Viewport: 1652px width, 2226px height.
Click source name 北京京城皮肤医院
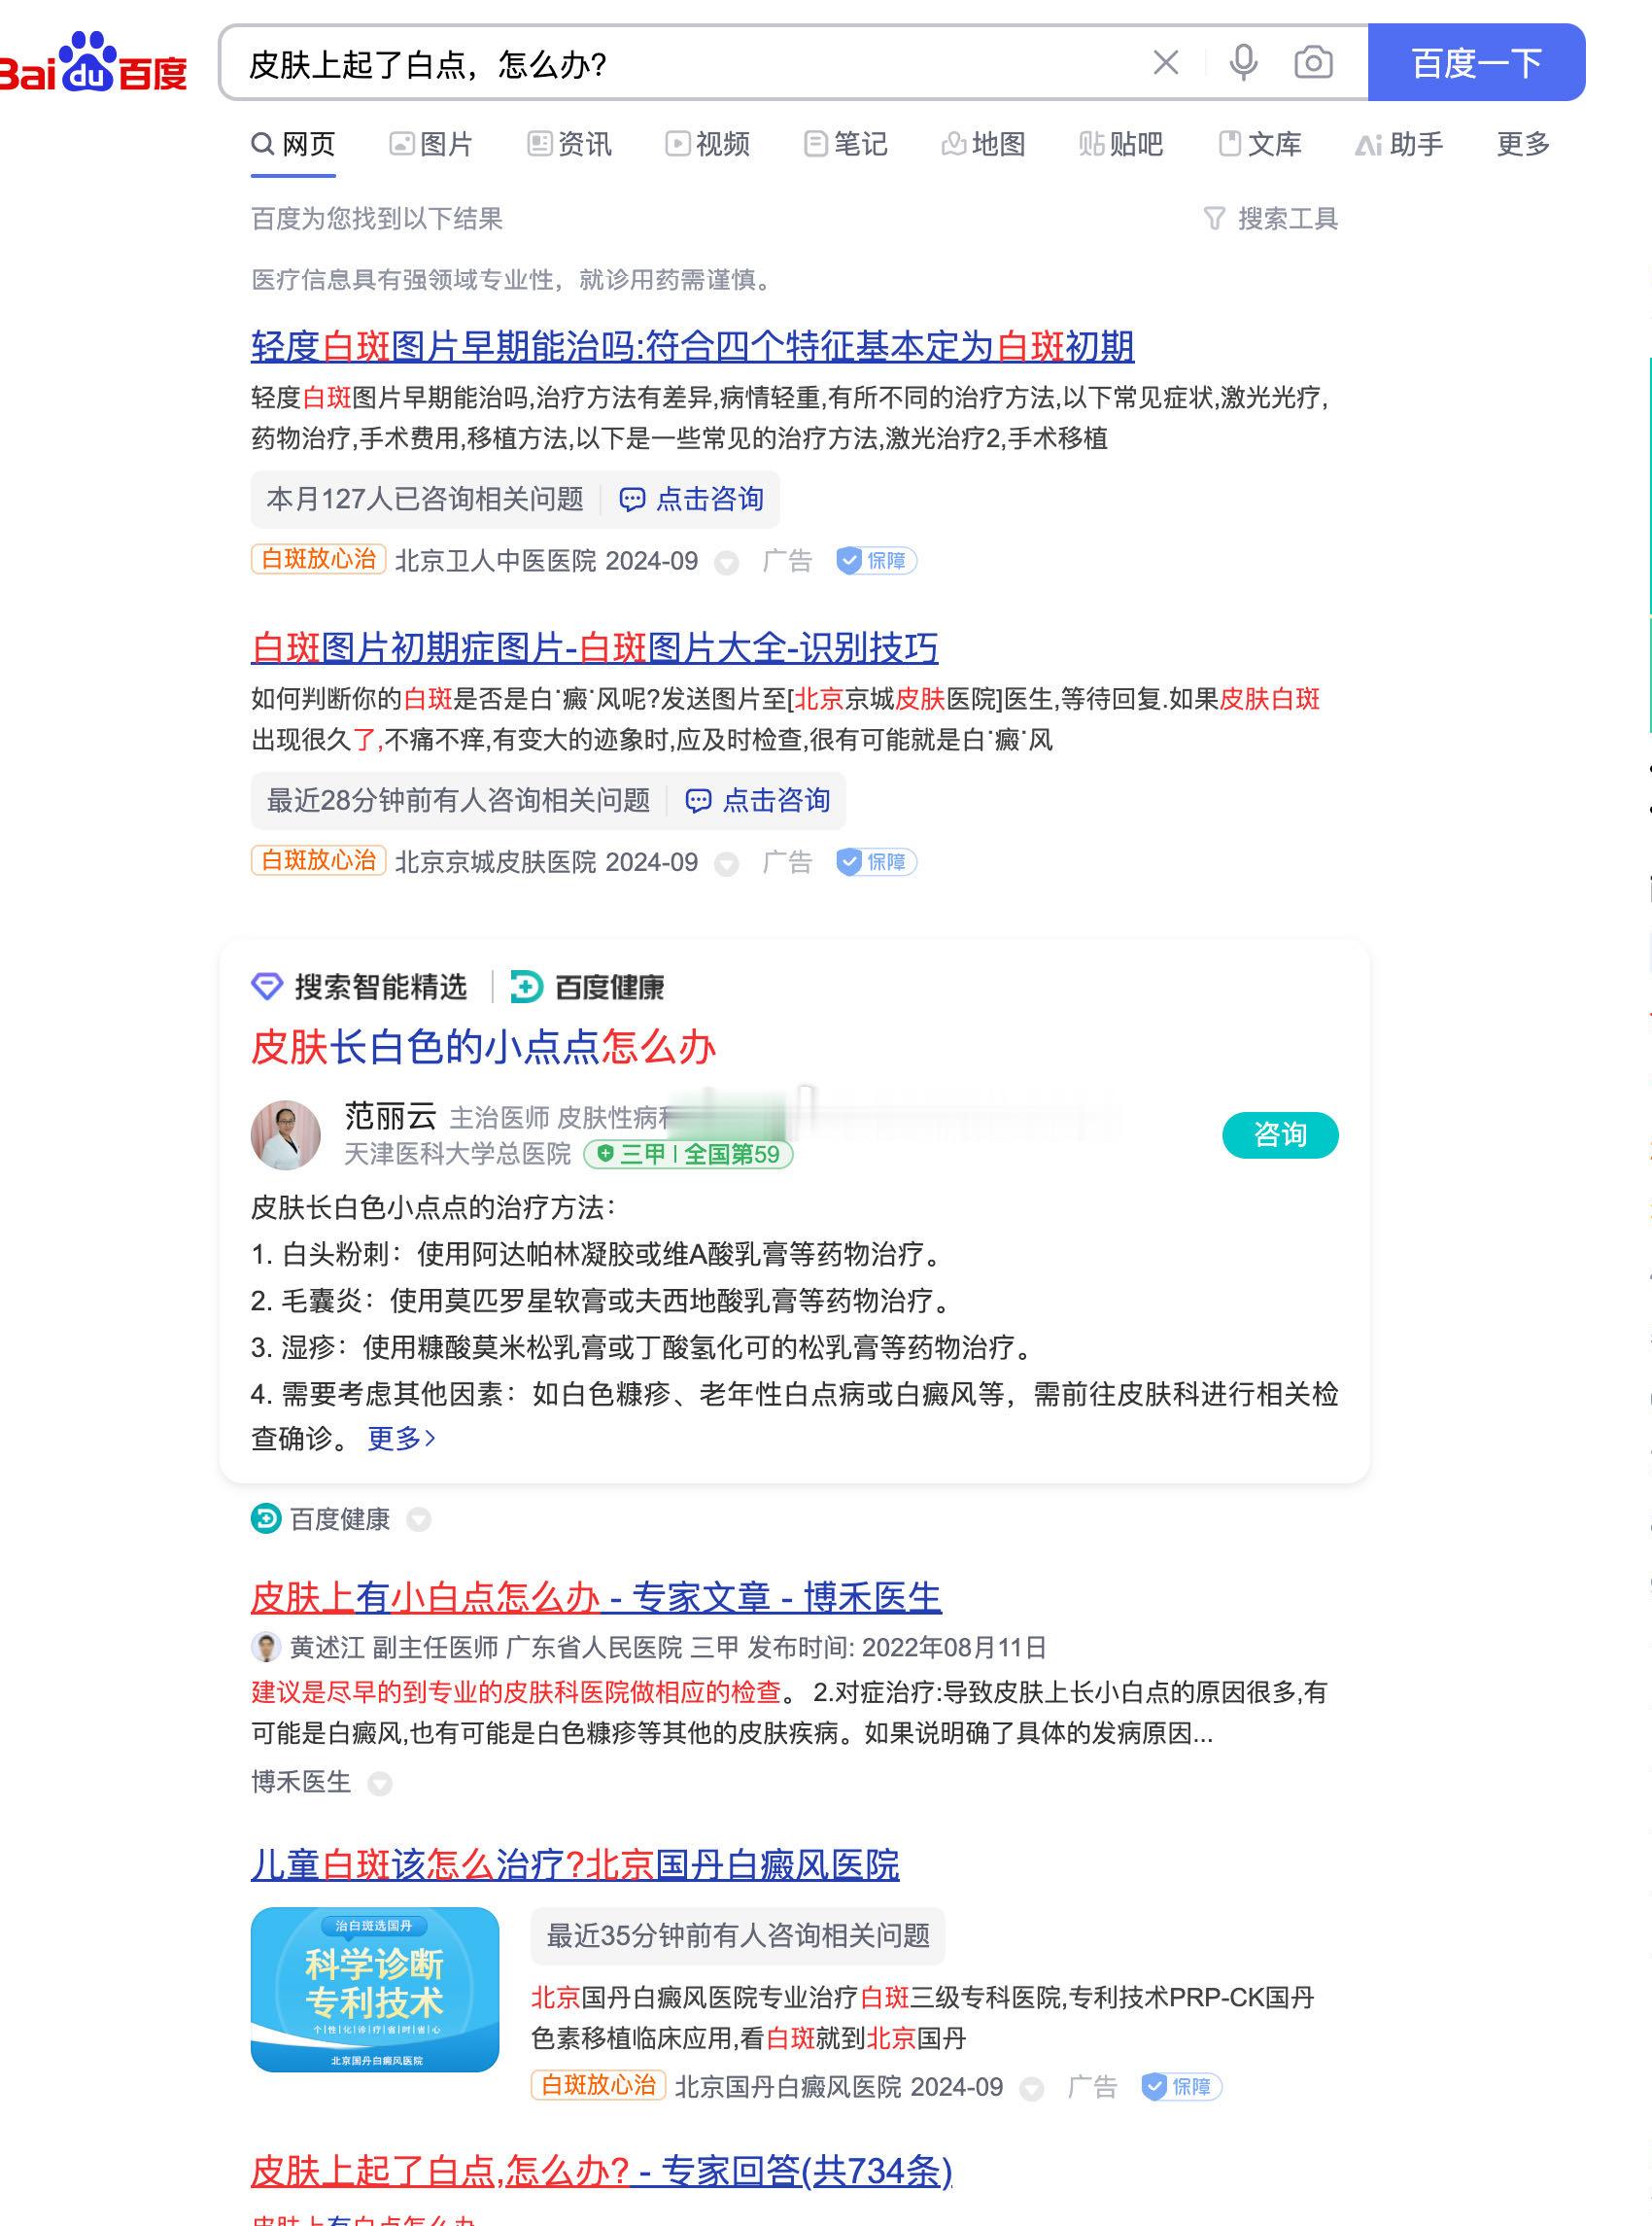tap(495, 862)
